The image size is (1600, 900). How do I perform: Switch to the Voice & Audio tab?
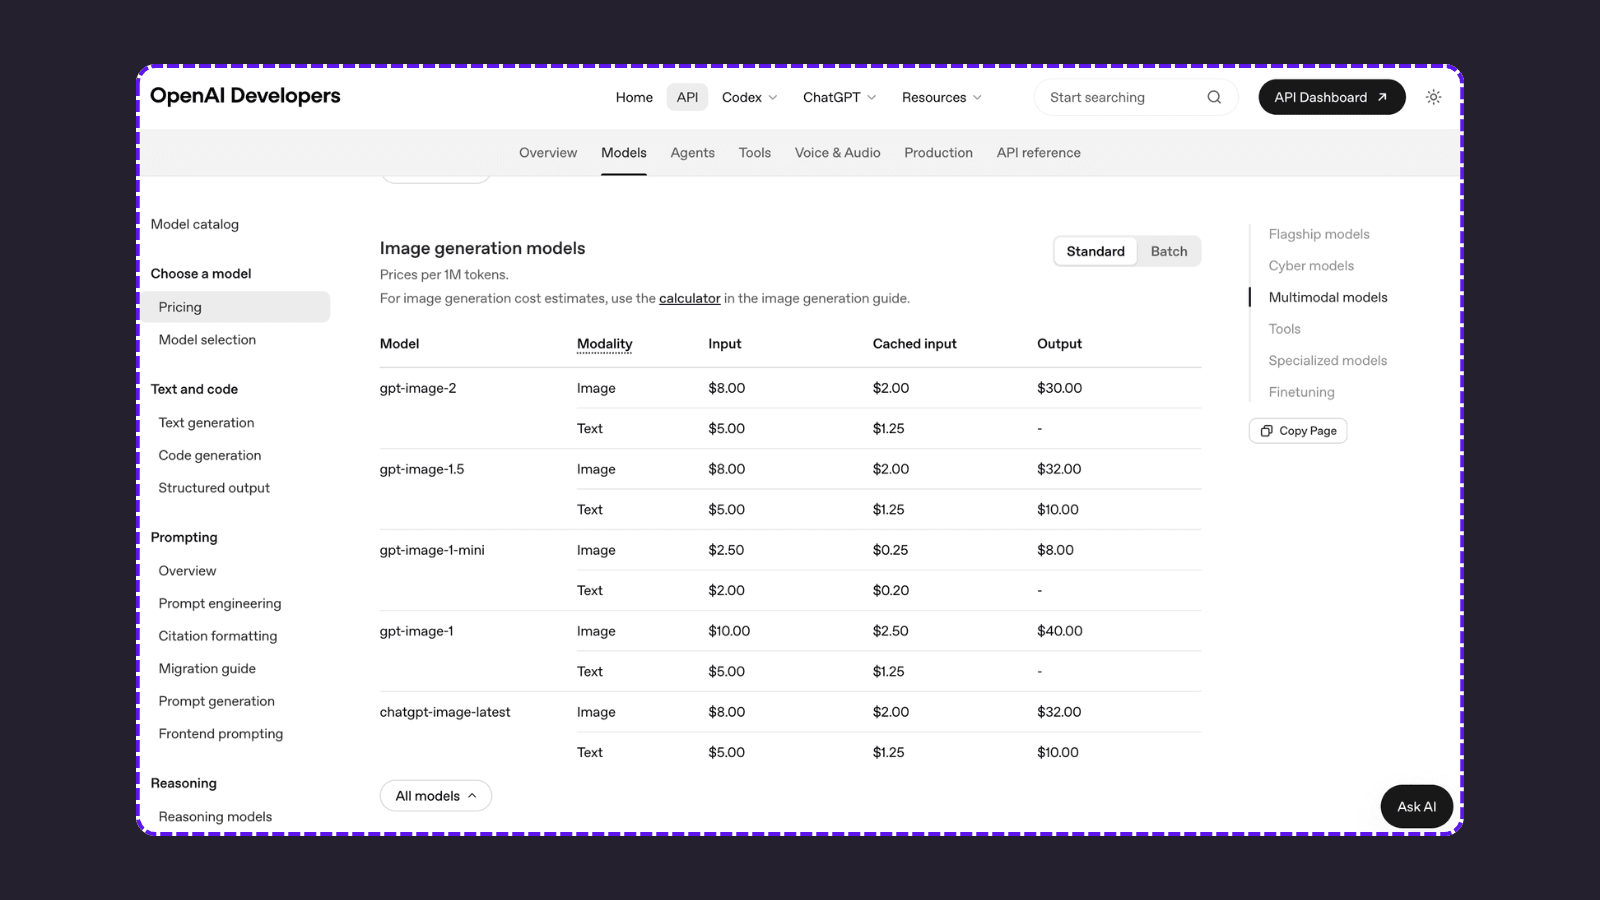(838, 153)
